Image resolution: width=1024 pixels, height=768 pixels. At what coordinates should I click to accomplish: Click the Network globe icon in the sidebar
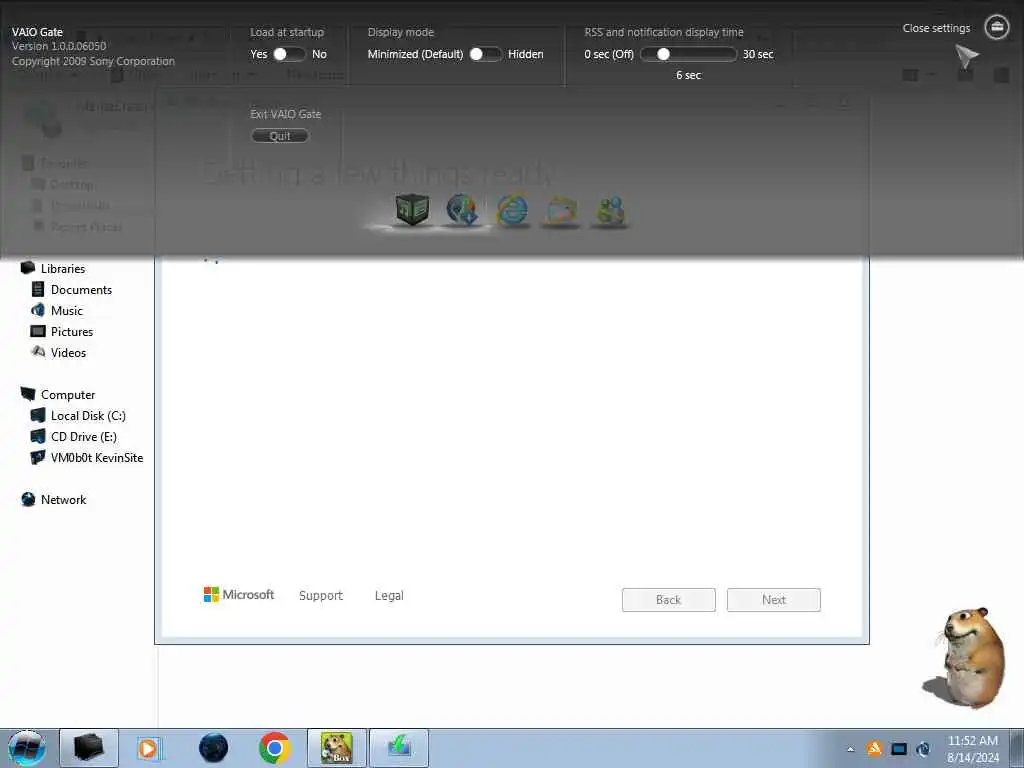pos(28,500)
